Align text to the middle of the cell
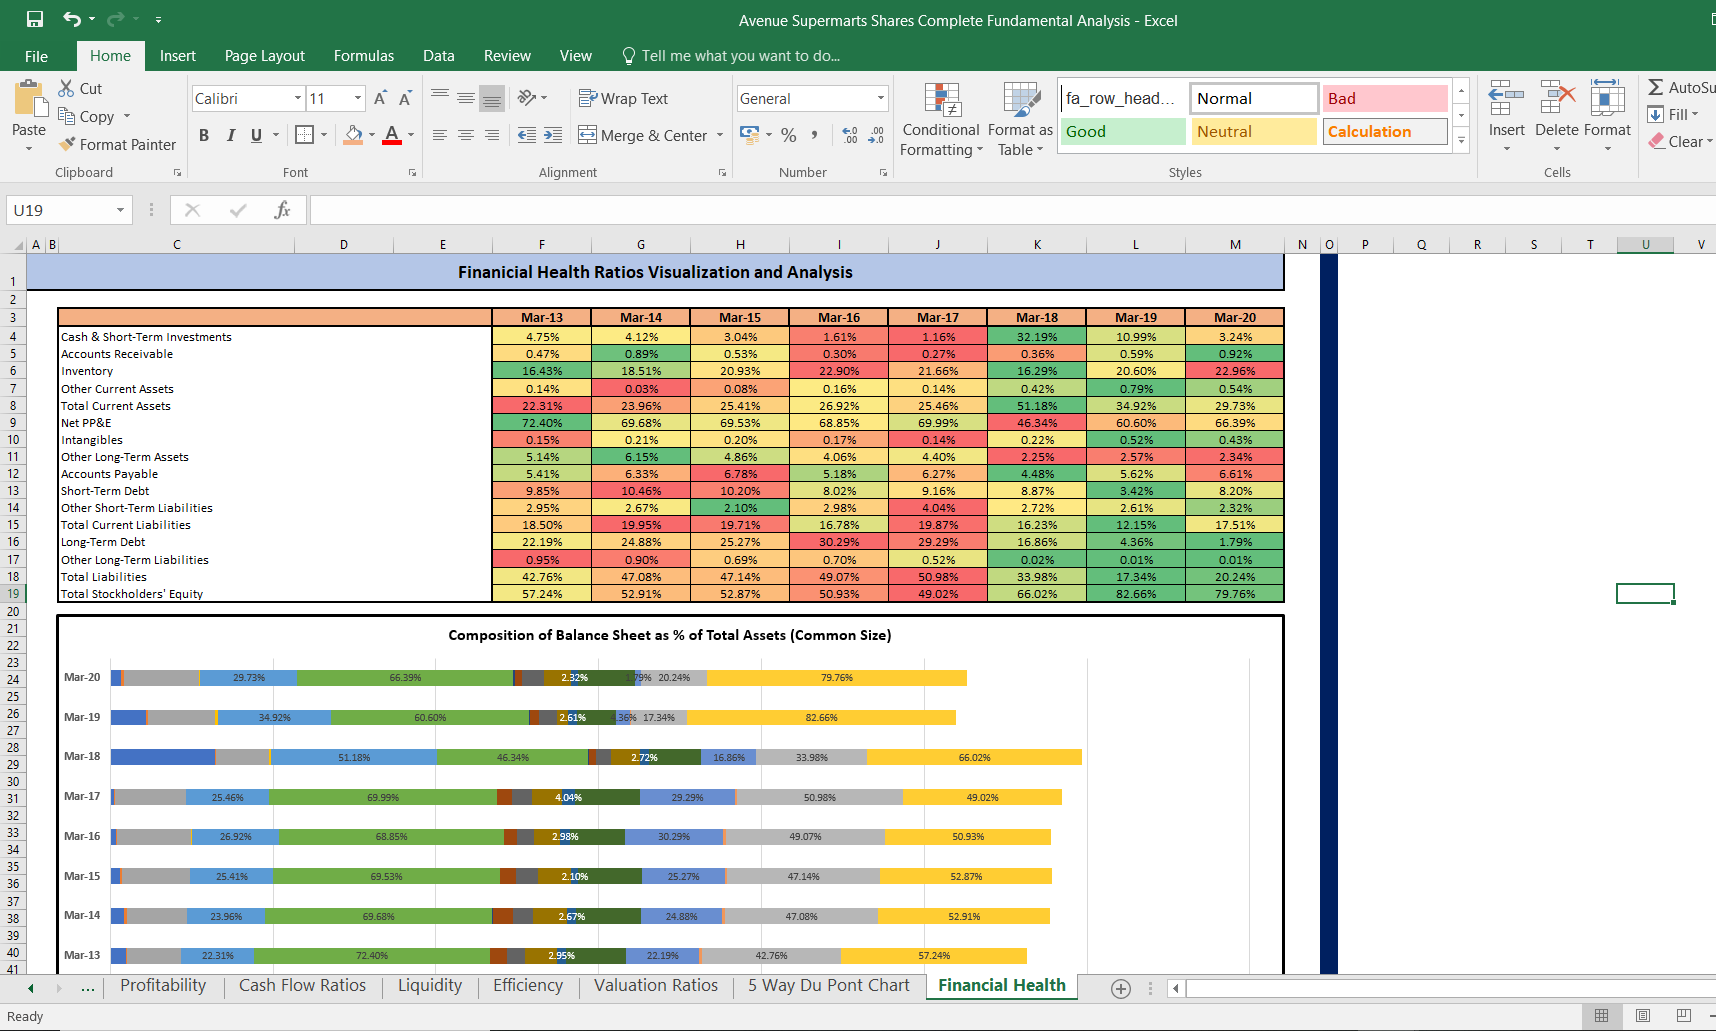The height and width of the screenshot is (1031, 1716). click(466, 98)
